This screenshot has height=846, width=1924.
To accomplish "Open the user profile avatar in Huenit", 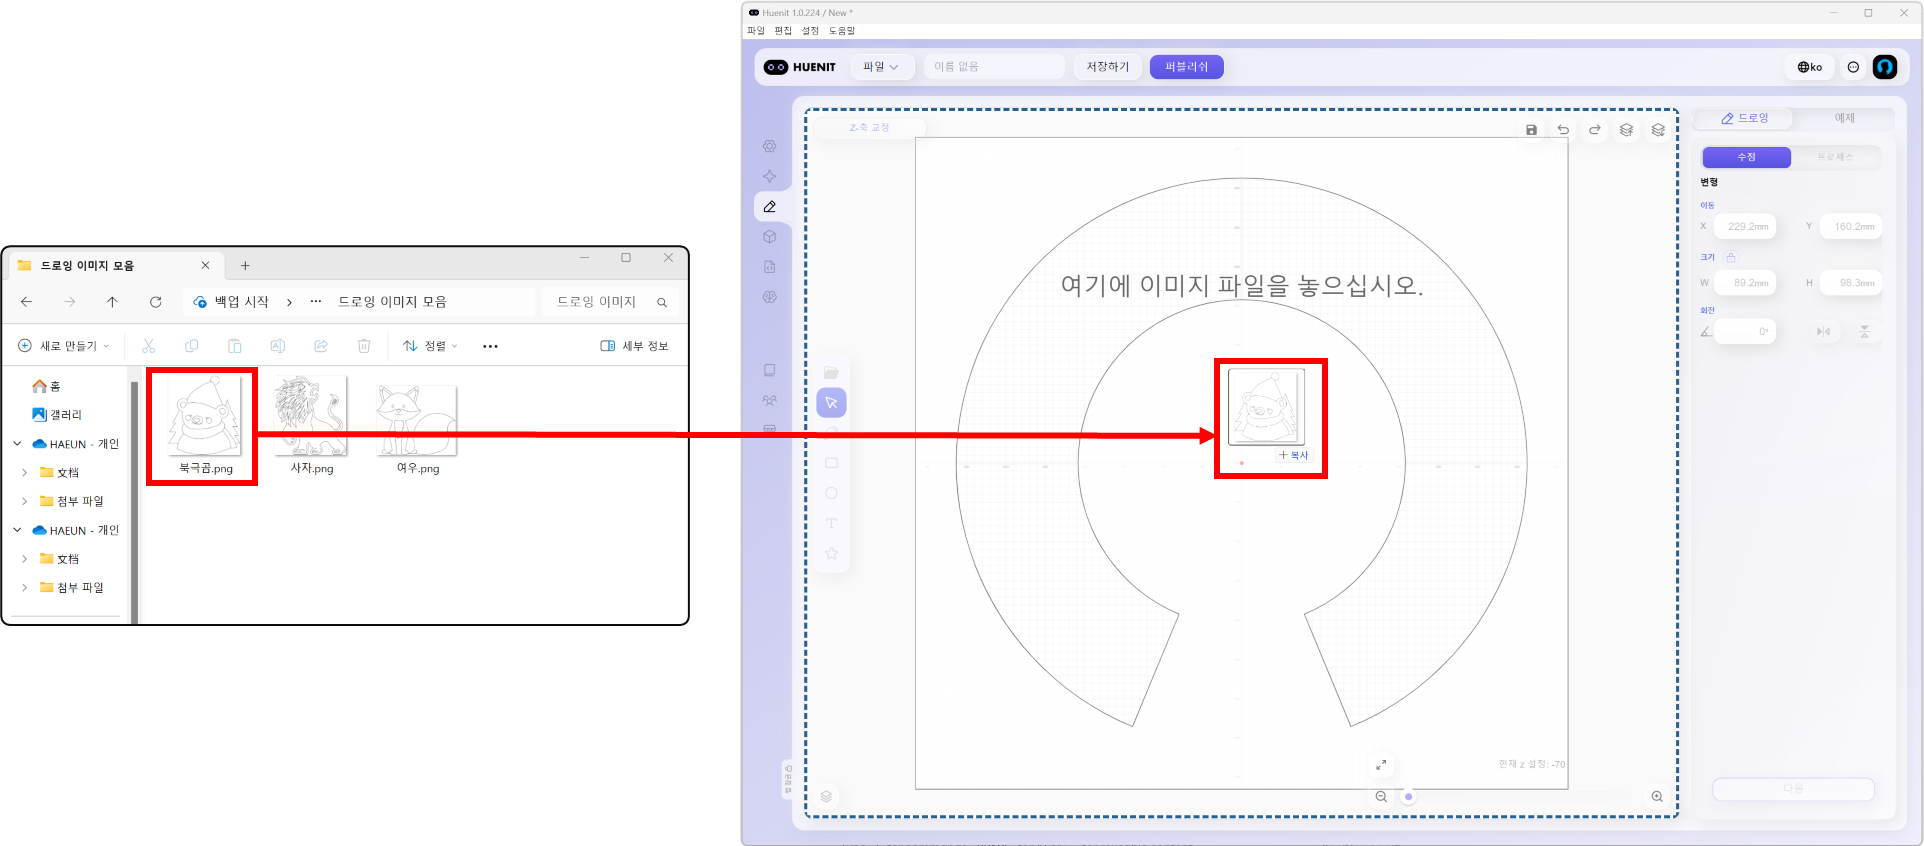I will click(1885, 67).
